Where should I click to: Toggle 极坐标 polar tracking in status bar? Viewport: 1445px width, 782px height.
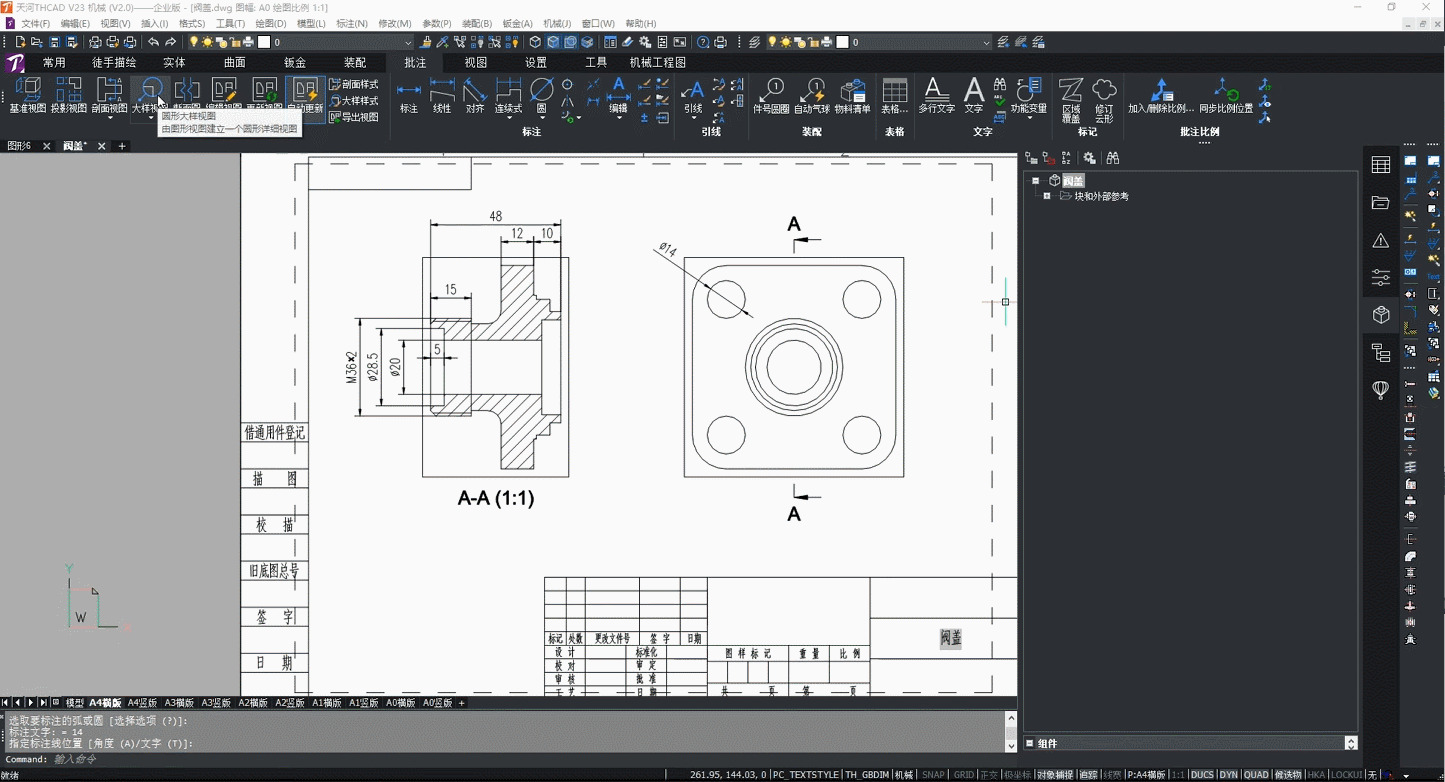click(x=1017, y=775)
